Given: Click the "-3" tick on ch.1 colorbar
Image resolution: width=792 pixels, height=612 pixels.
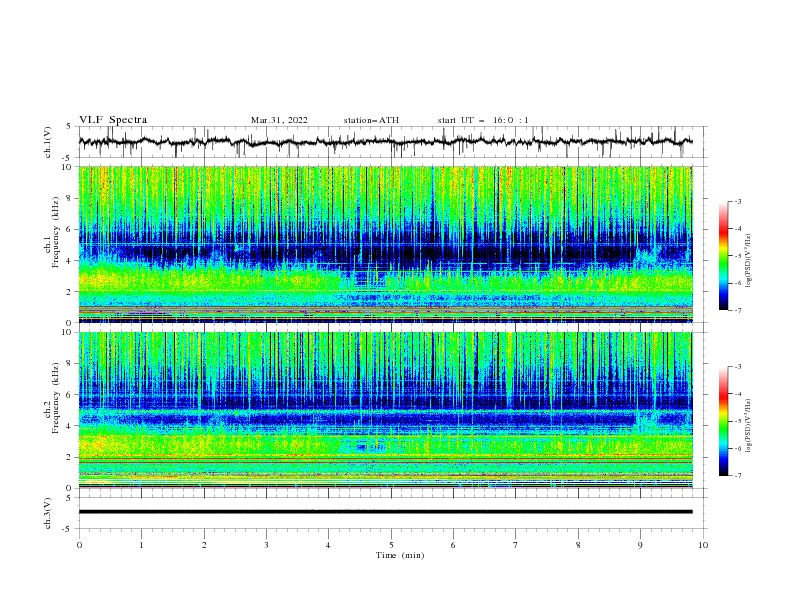Looking at the screenshot, I should 738,201.
